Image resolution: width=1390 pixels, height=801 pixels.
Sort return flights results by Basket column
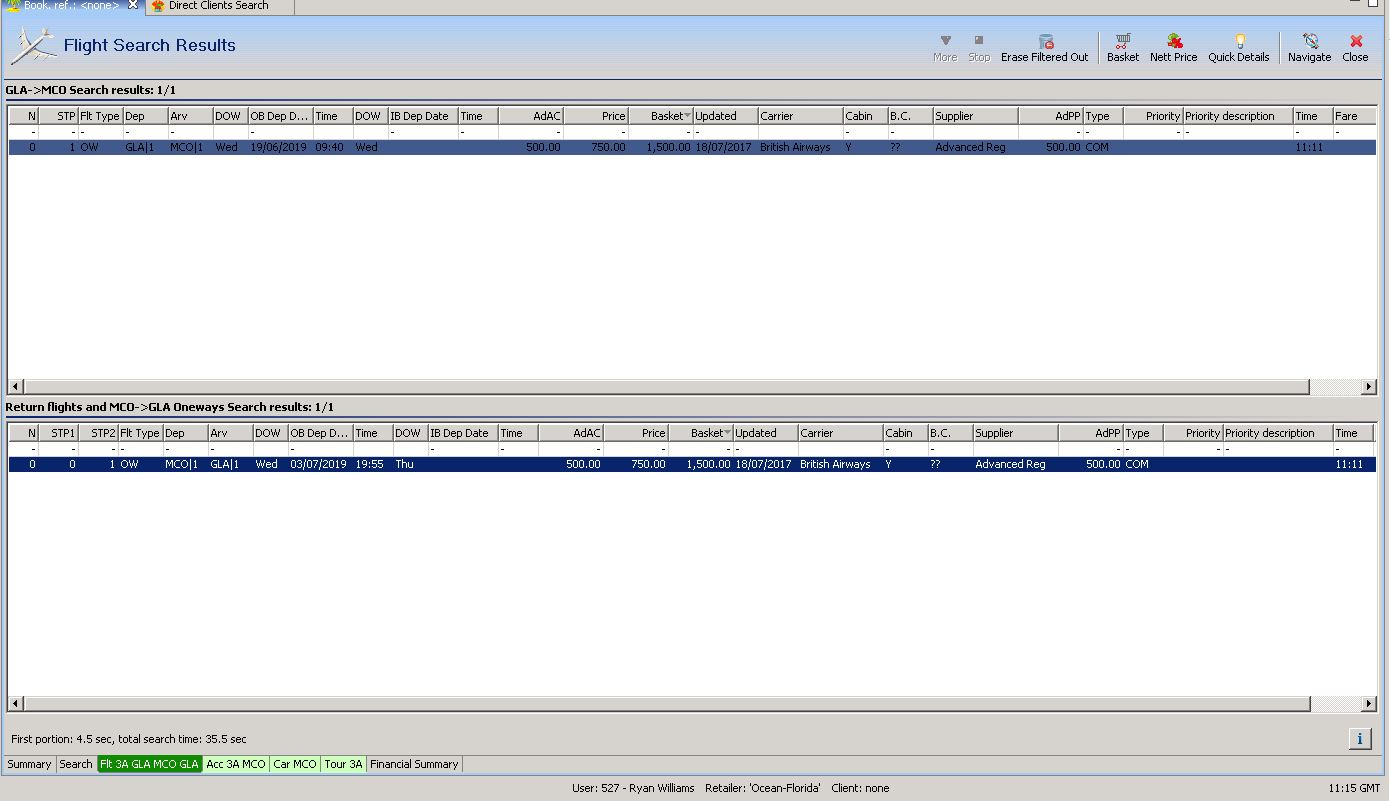tap(701, 433)
